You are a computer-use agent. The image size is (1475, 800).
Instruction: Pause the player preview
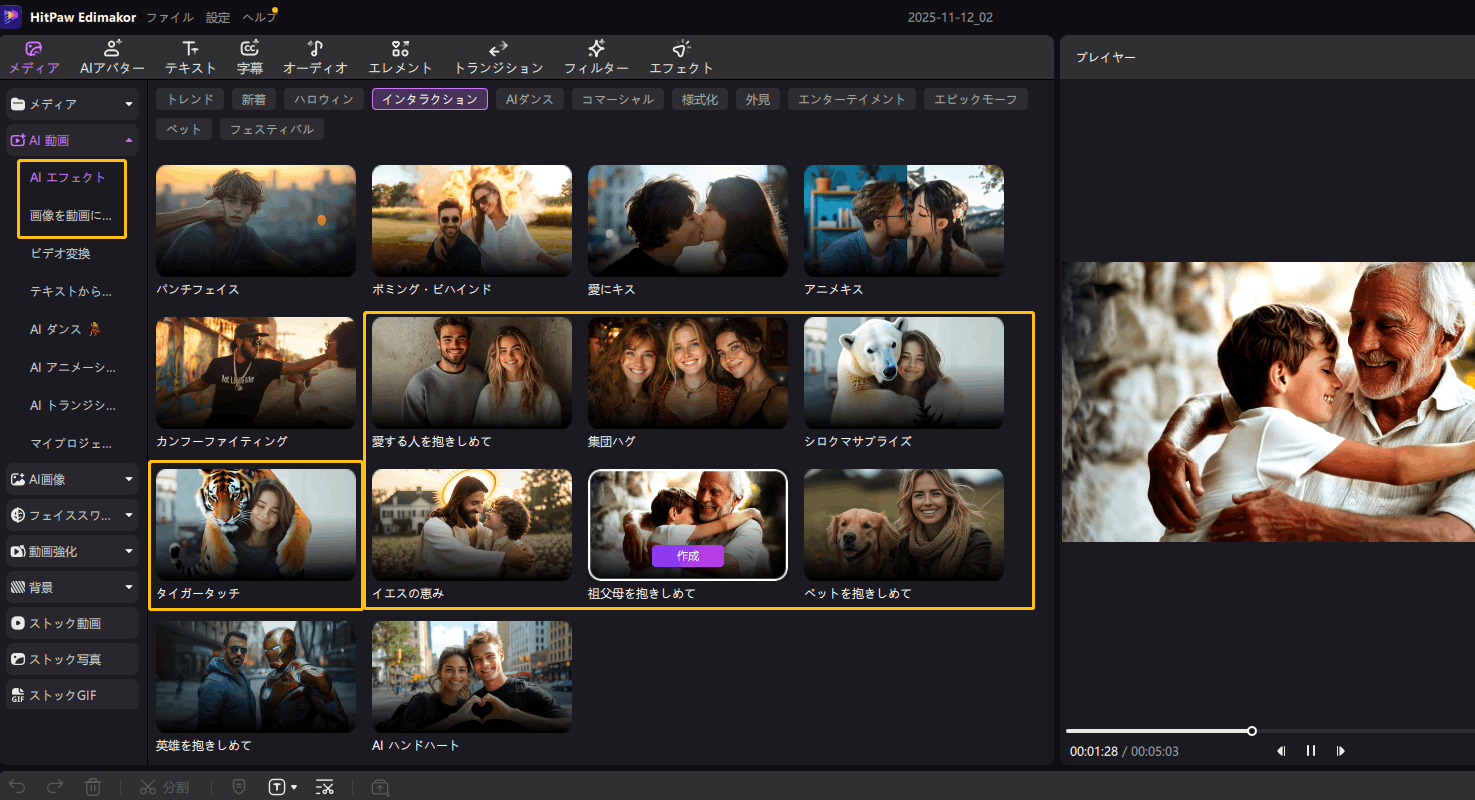coord(1311,751)
